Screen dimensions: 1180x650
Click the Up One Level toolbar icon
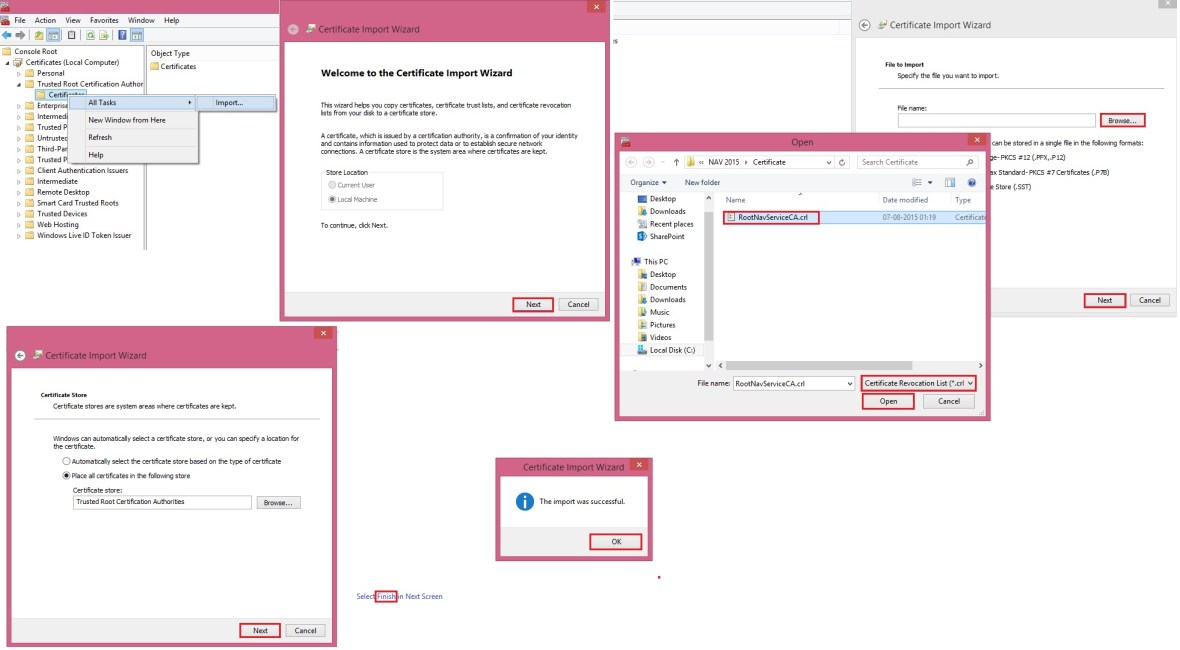tap(39, 35)
